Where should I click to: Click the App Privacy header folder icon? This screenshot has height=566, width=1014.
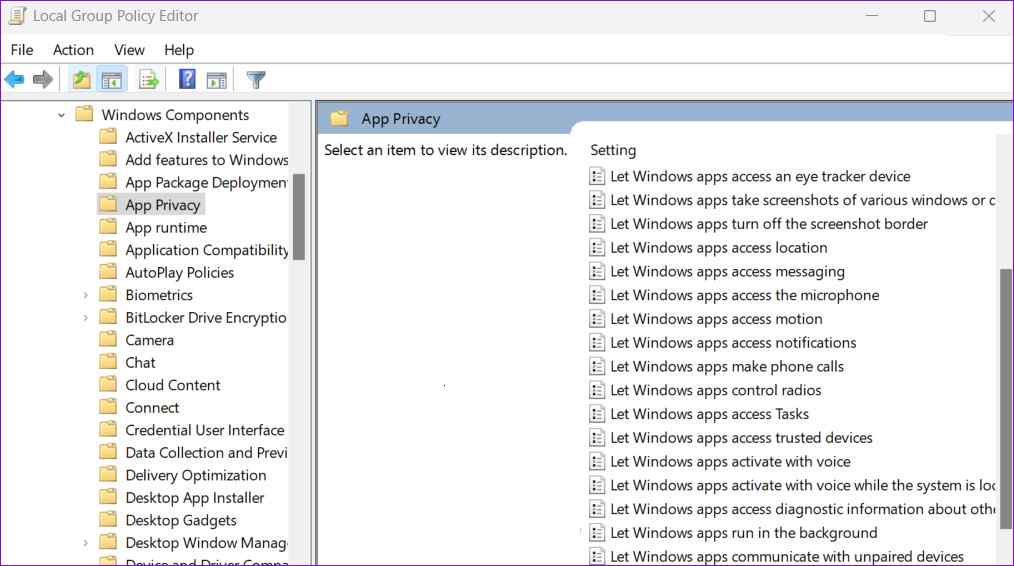[x=340, y=118]
